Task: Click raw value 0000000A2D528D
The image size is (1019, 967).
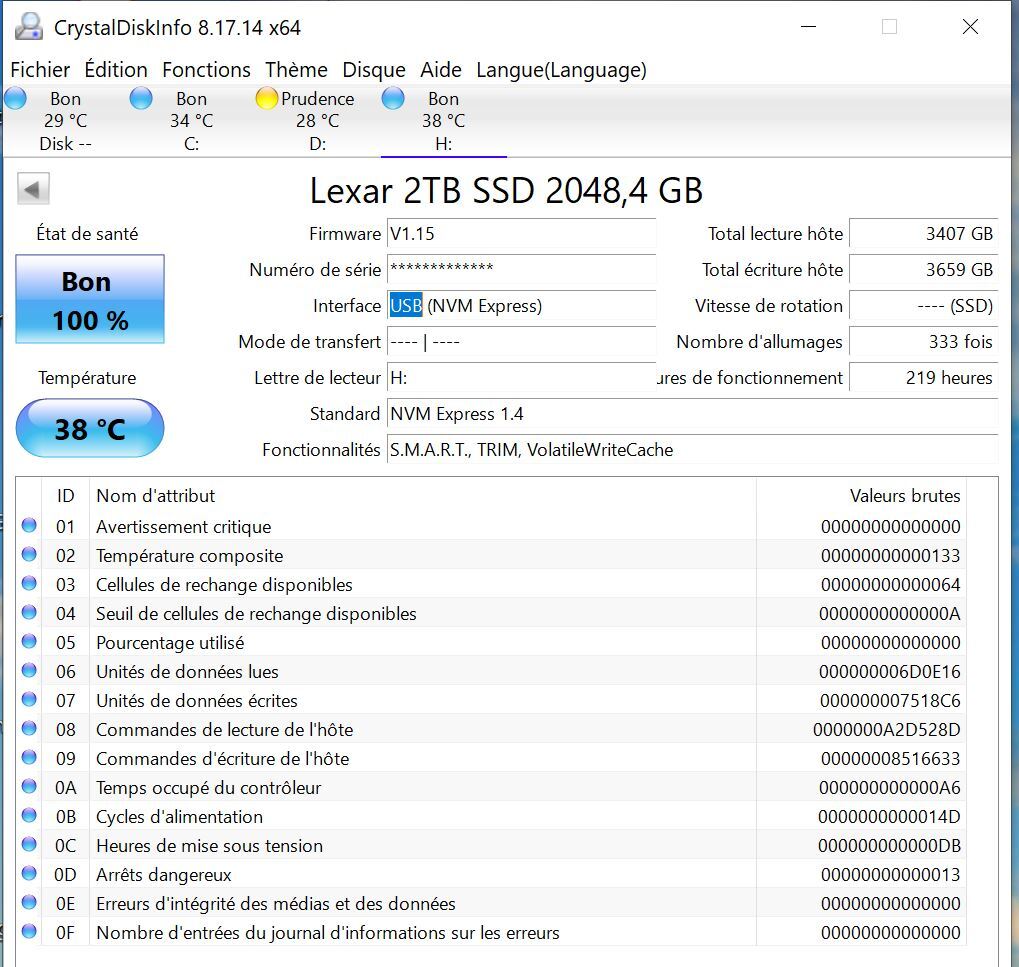Action: (886, 730)
